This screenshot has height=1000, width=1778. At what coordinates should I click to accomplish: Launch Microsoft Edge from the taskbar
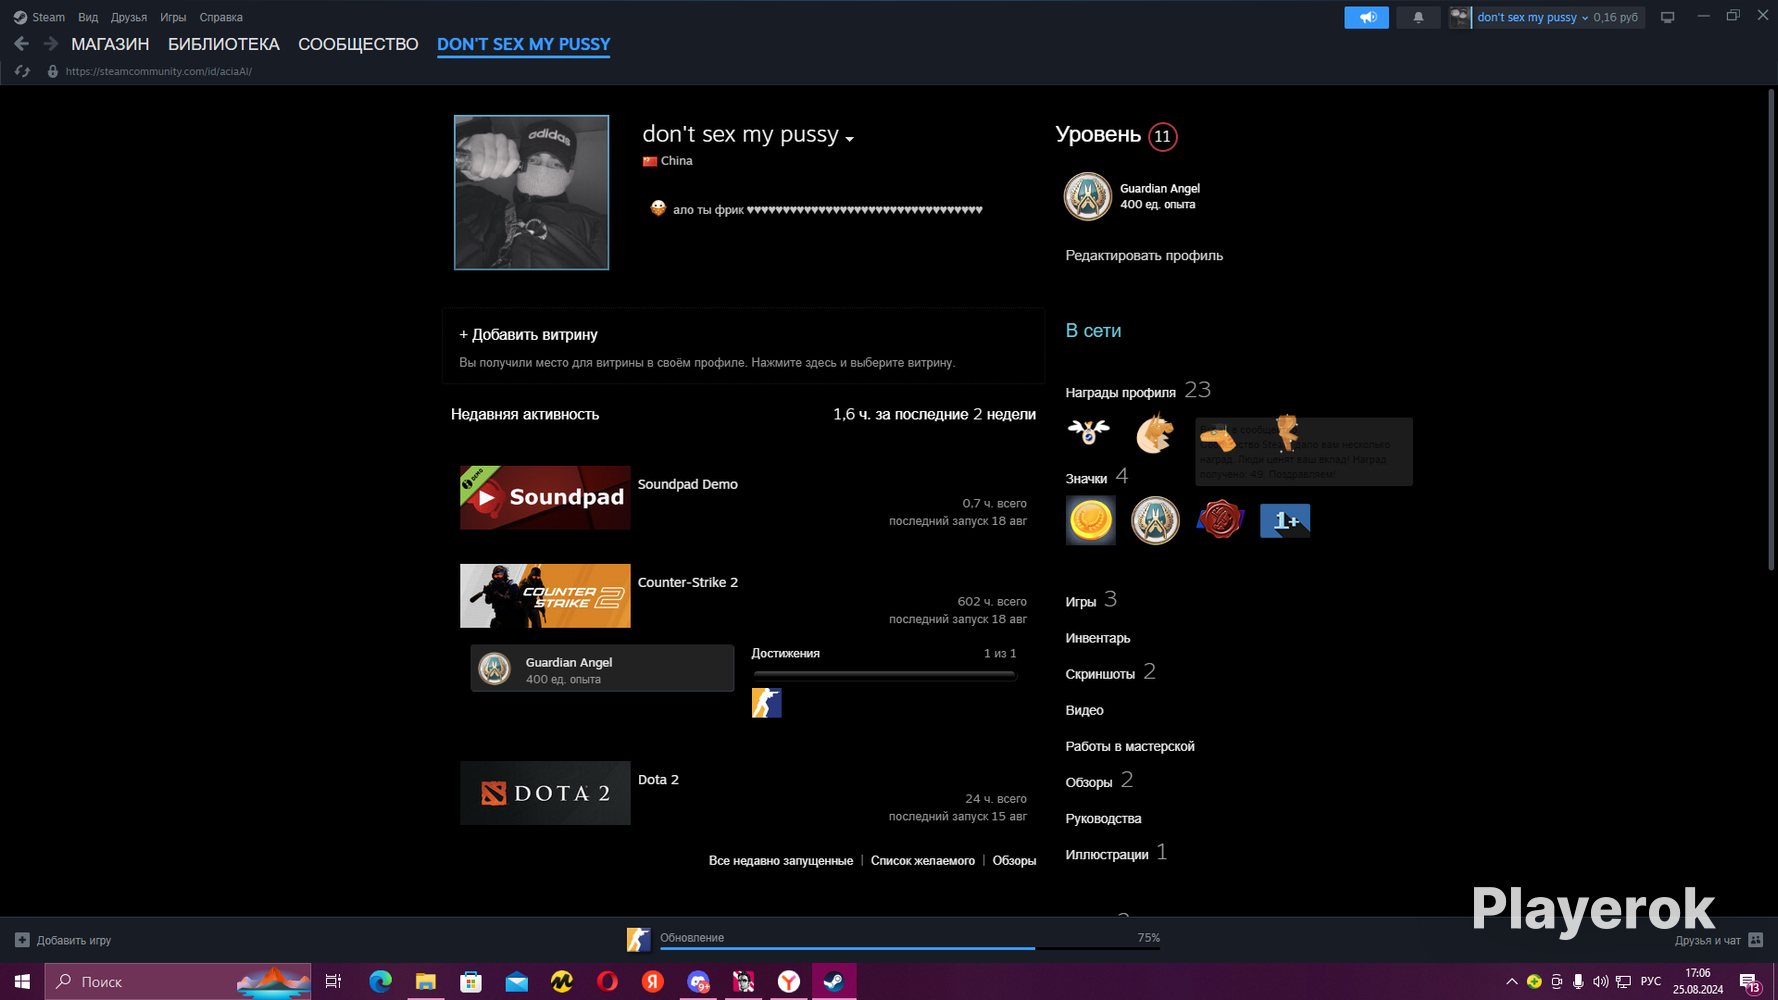[x=380, y=982]
